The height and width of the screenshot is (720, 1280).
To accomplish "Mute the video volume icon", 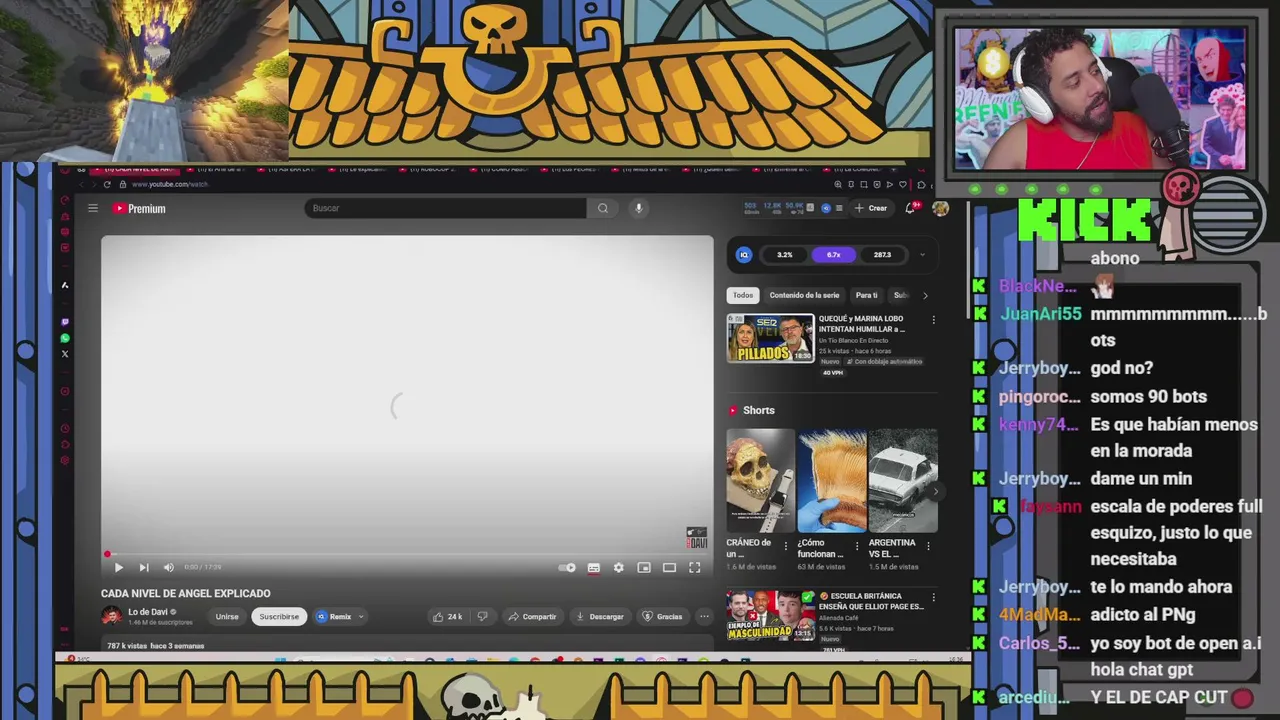I will [x=168, y=567].
